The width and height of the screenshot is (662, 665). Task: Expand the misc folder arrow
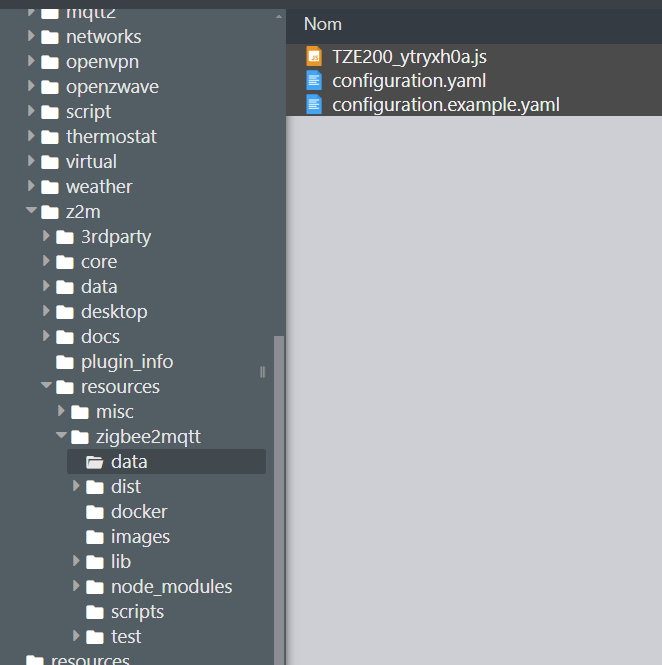point(61,411)
